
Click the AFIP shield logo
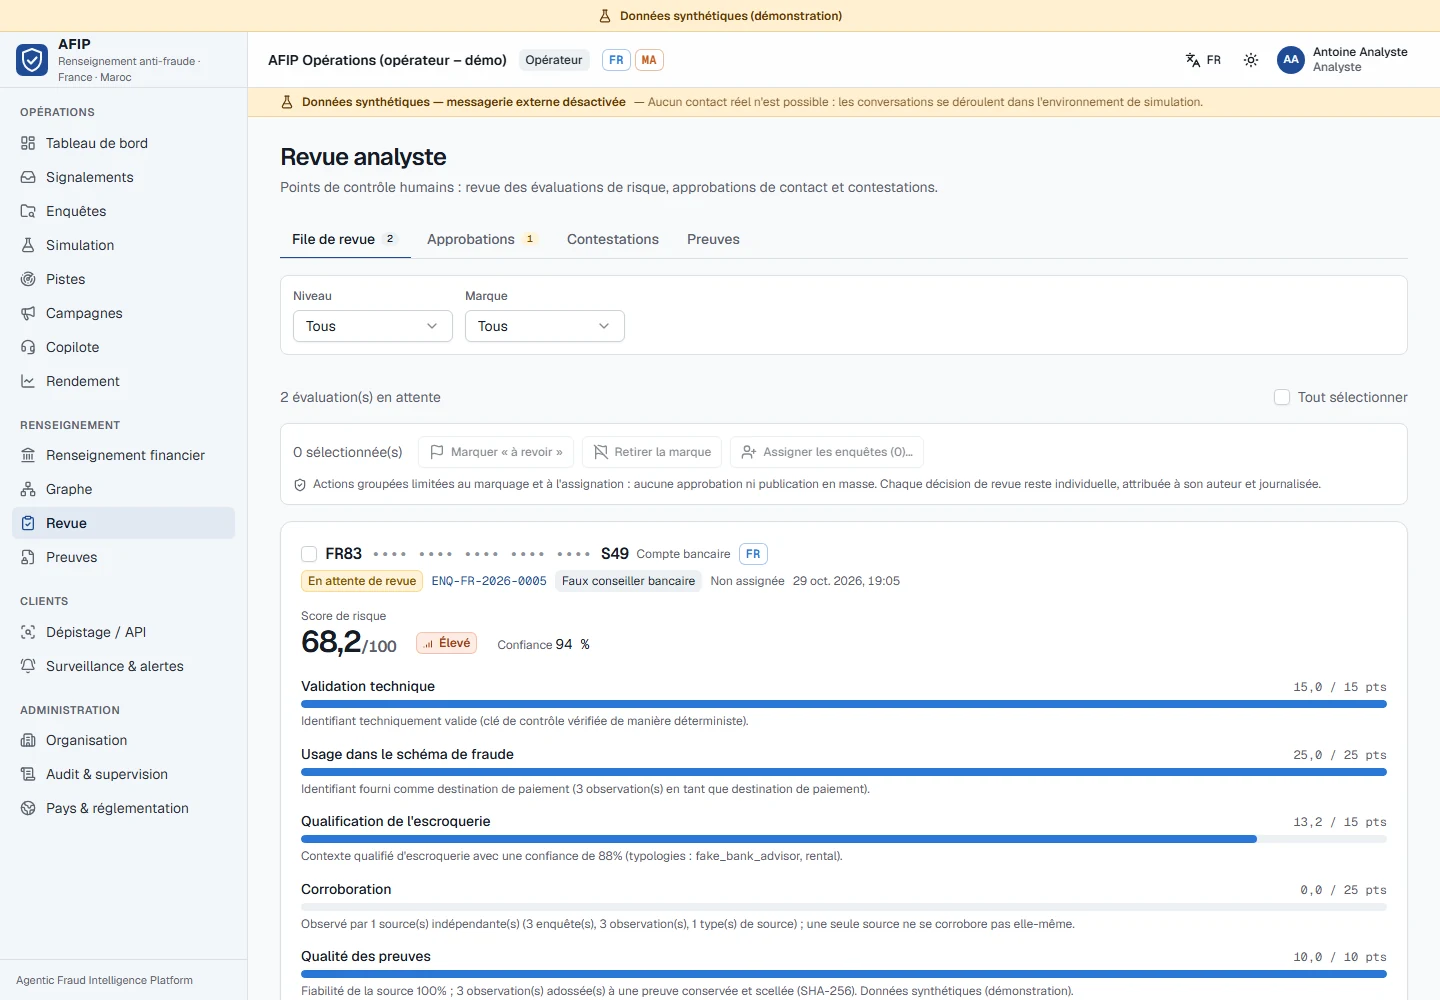pos(32,60)
